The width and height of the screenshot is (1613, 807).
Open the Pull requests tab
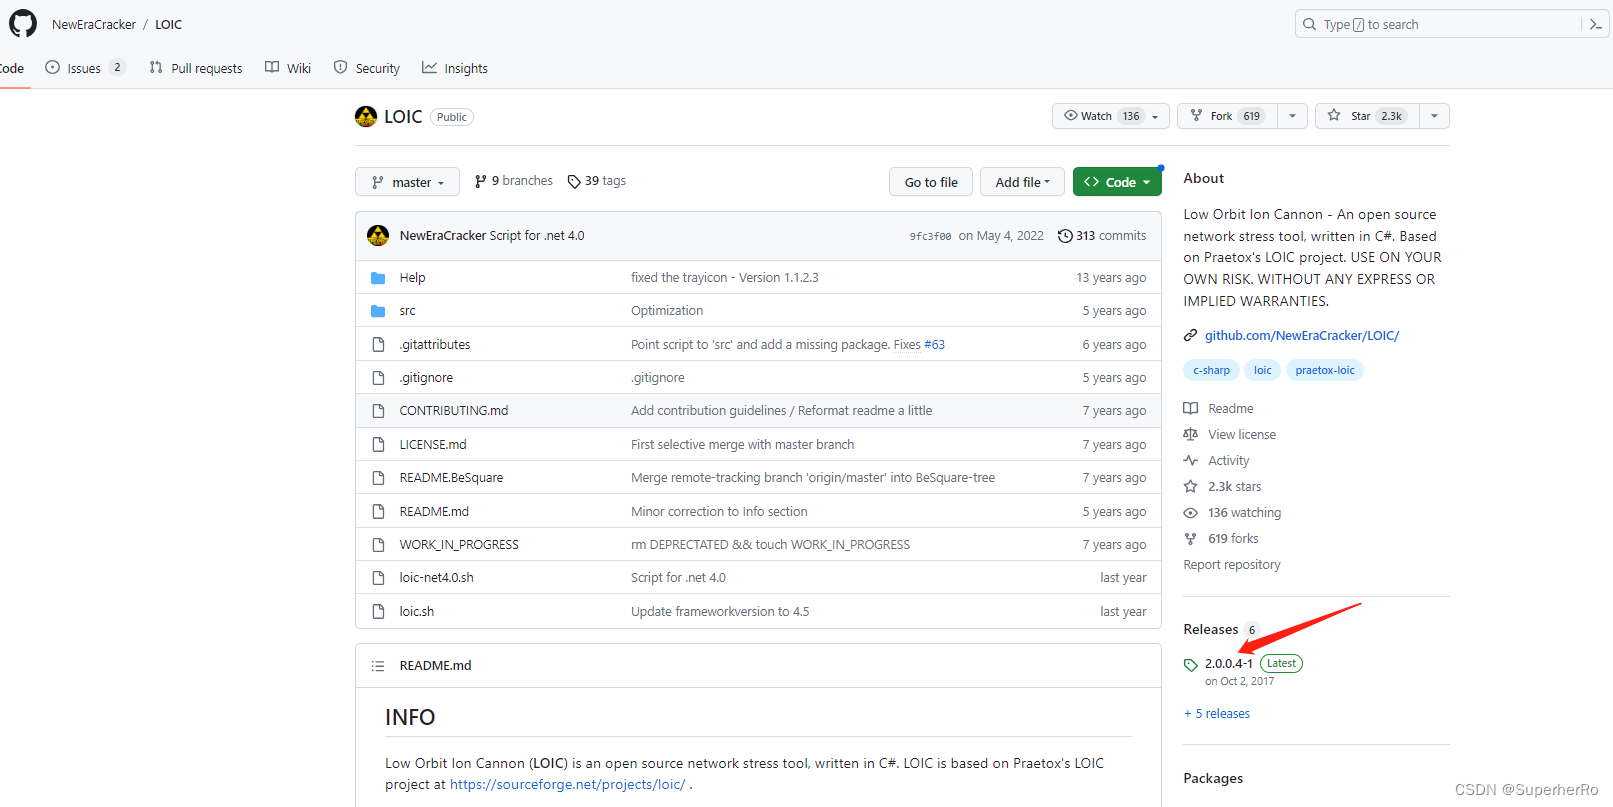[196, 68]
